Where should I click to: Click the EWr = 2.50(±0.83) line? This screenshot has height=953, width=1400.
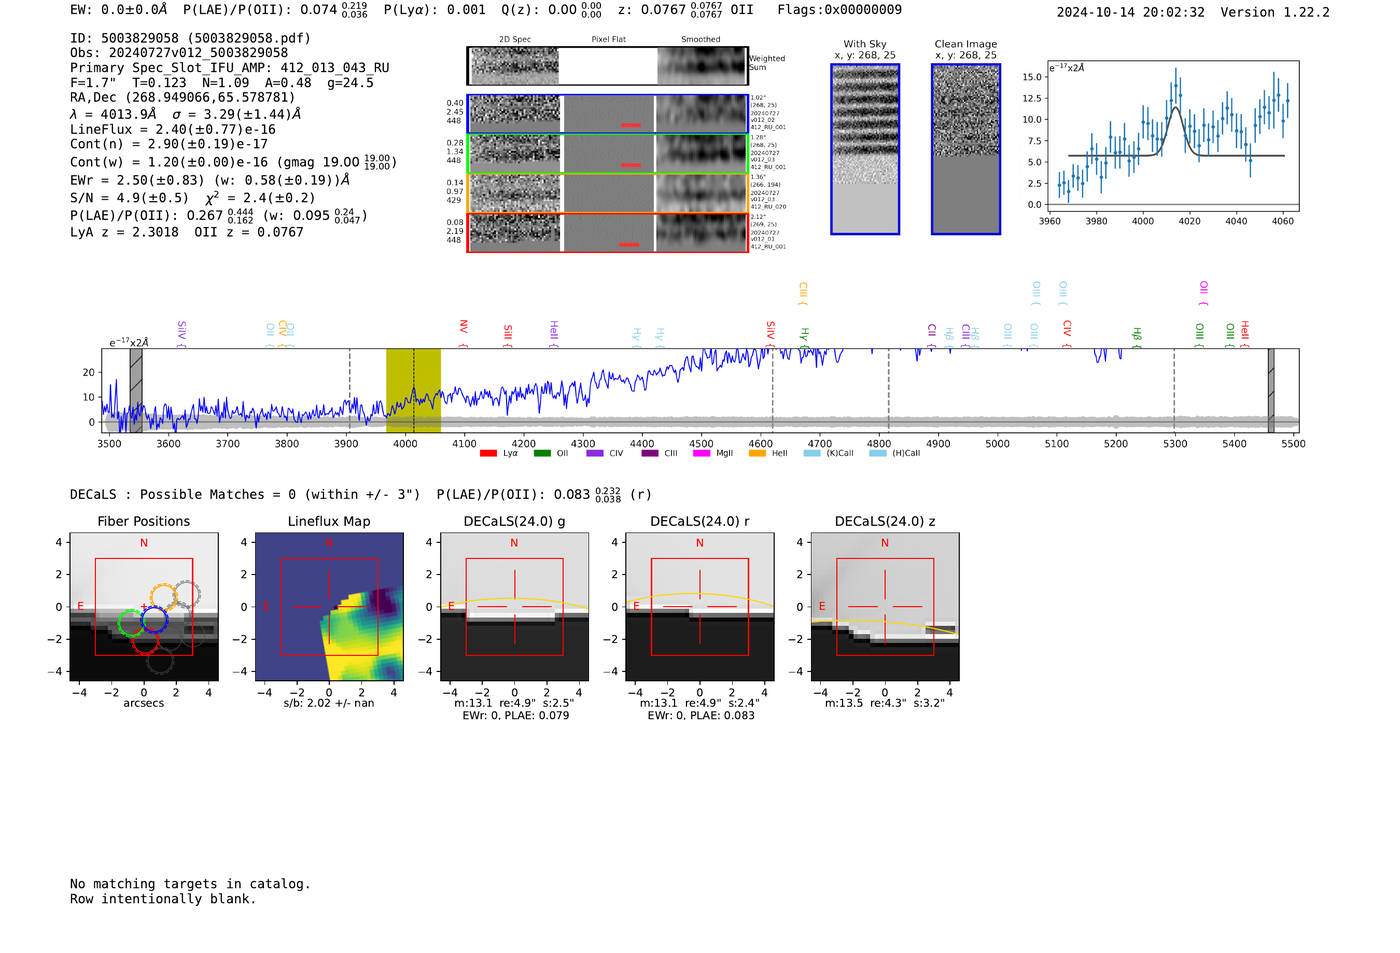pos(210,180)
